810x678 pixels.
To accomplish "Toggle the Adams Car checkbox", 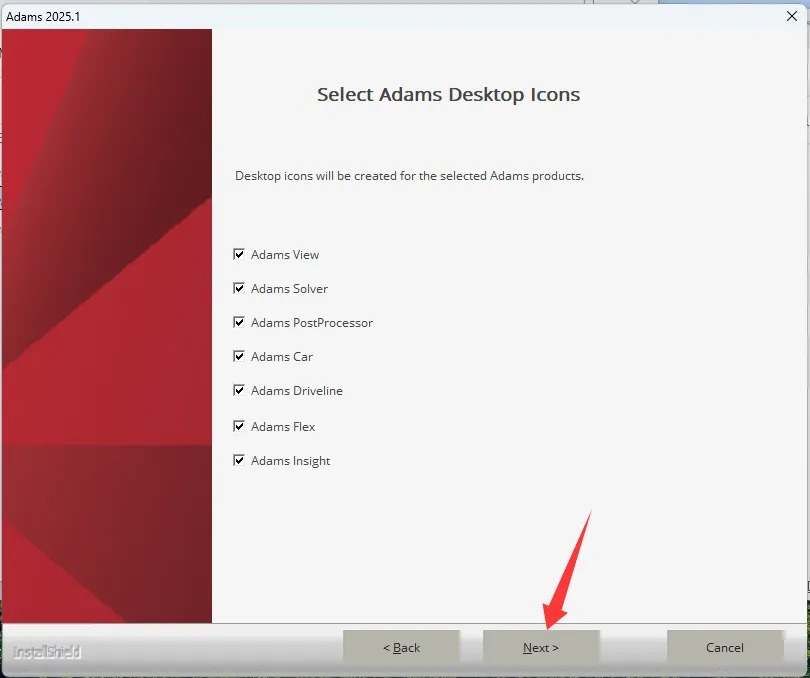I will (x=239, y=357).
